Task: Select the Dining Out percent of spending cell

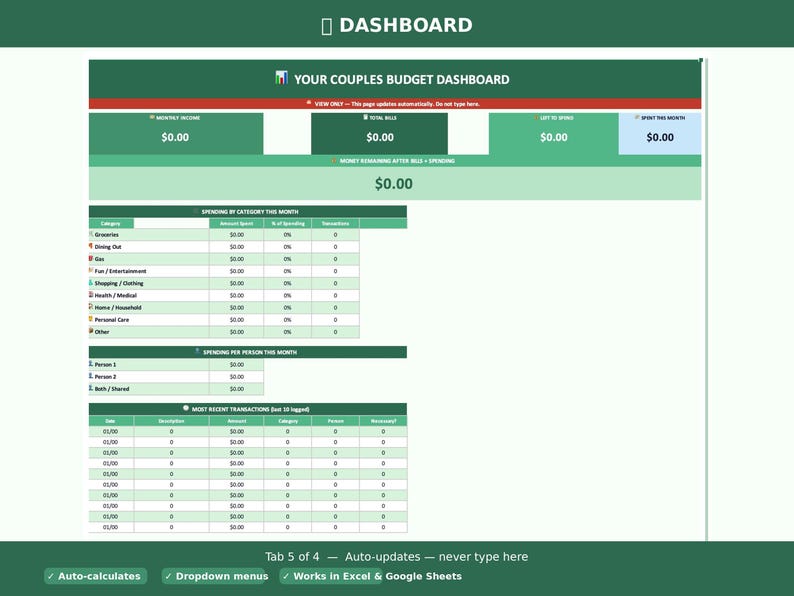Action: coord(288,247)
